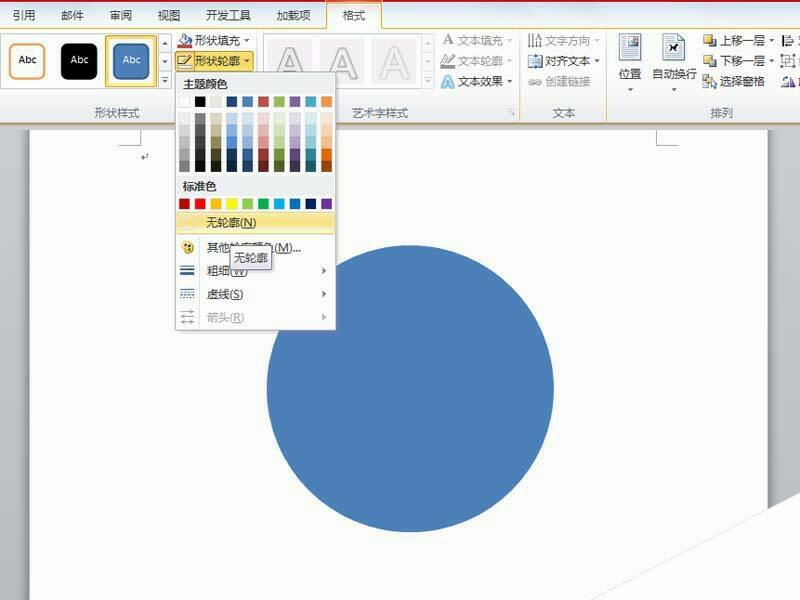Screen dimensions: 800x600
Task: Click the Text Outline icon
Action: 447,61
